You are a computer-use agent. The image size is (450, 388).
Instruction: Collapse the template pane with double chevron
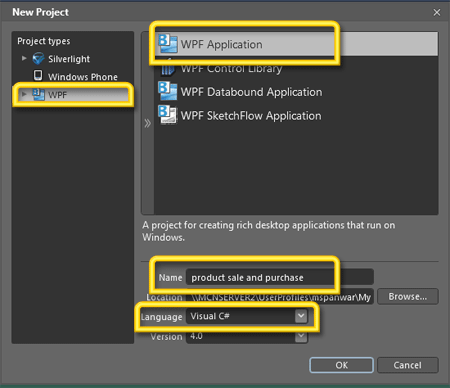(147, 123)
